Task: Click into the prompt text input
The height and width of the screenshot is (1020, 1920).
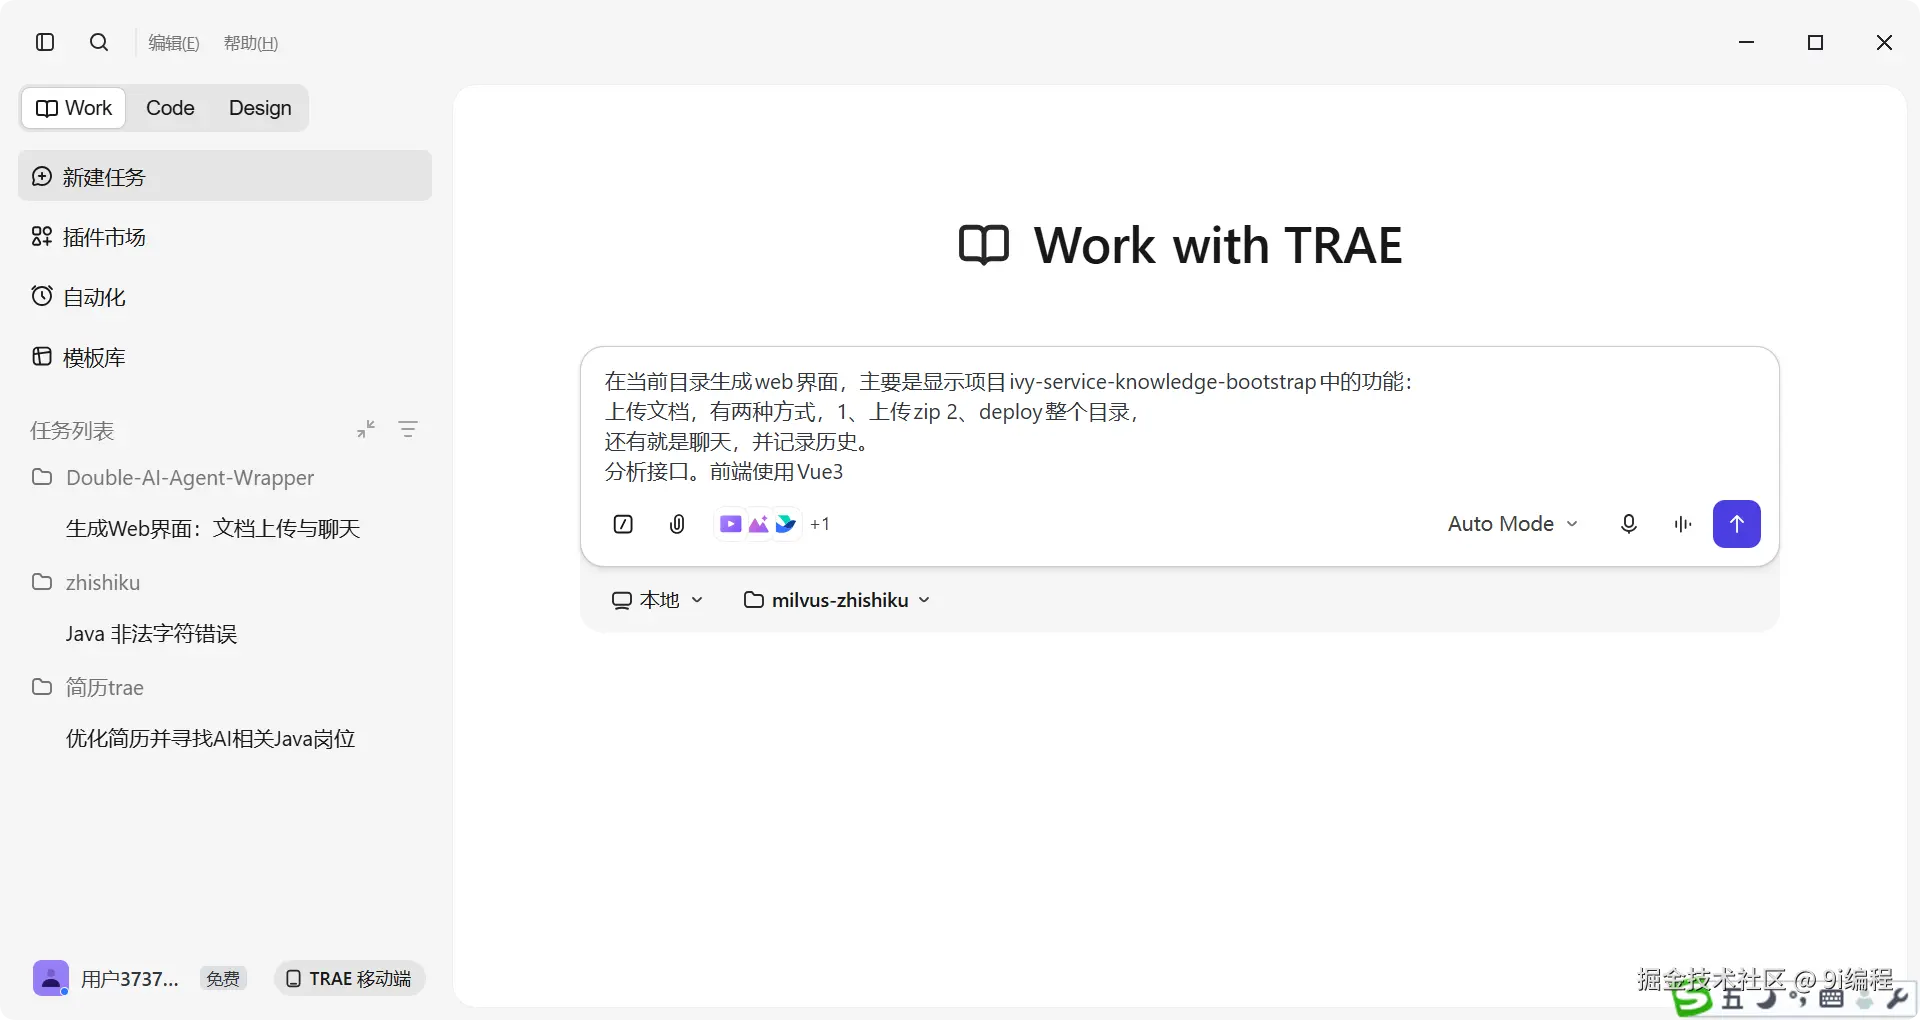Action: [x=1178, y=426]
